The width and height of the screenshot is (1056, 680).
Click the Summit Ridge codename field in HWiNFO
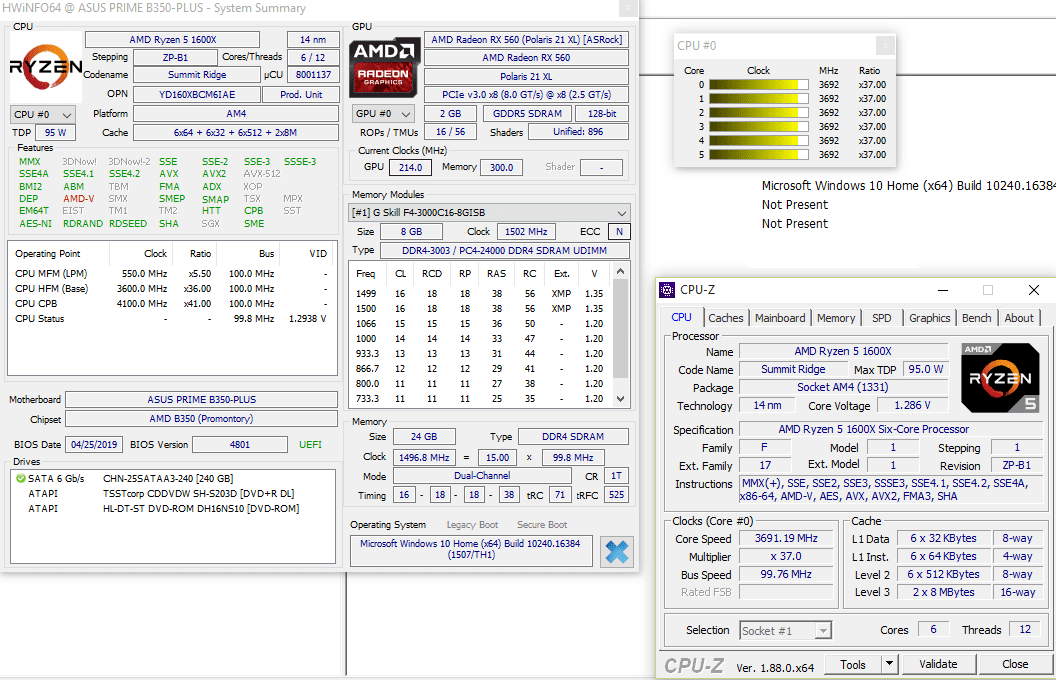click(x=197, y=75)
